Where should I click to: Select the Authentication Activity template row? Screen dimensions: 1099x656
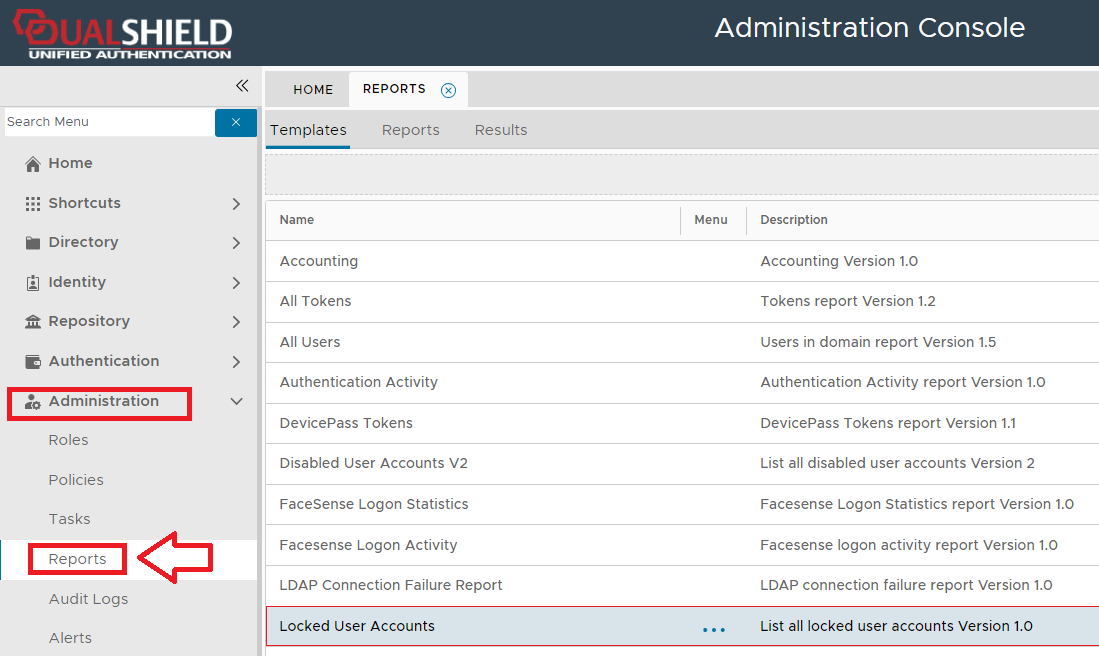click(359, 382)
